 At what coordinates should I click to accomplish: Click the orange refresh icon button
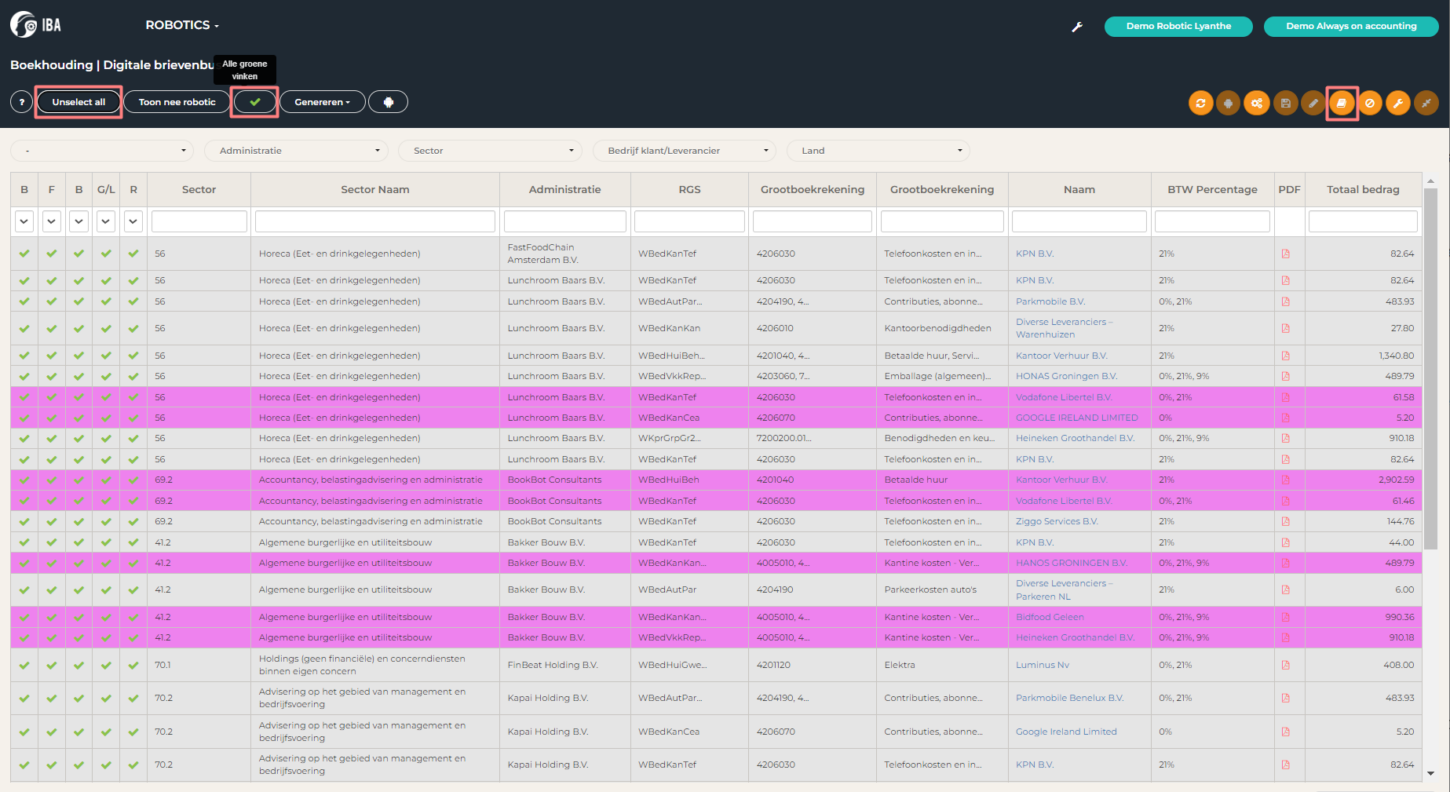pyautogui.click(x=1200, y=103)
